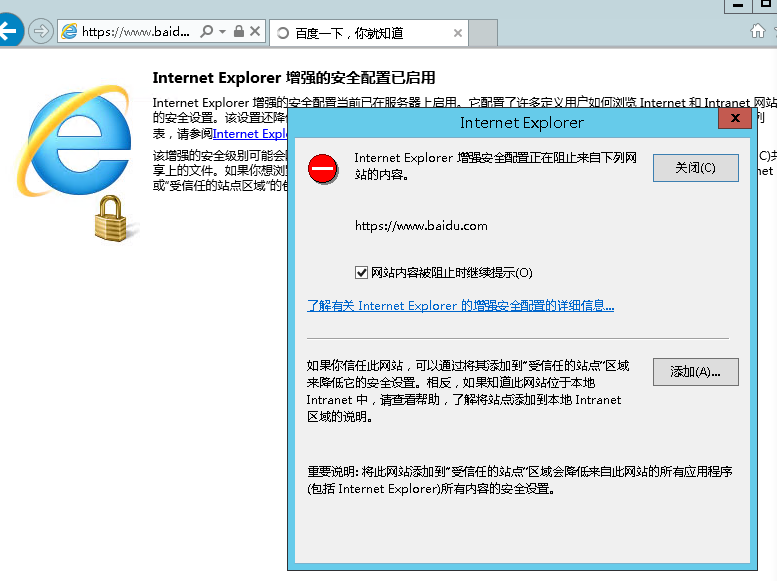Stop loading with the address bar X
Viewport: 777px width, 581px height.
coord(255,31)
